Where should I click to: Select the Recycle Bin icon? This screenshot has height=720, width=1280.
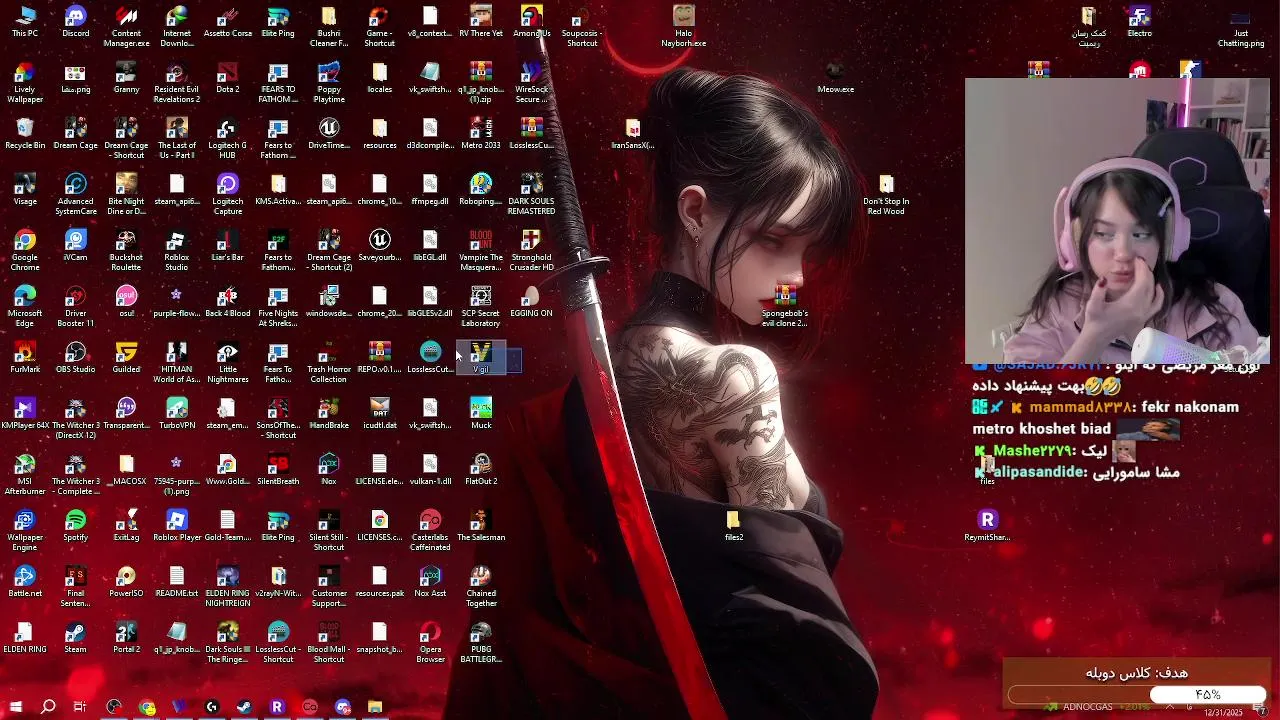(x=25, y=134)
